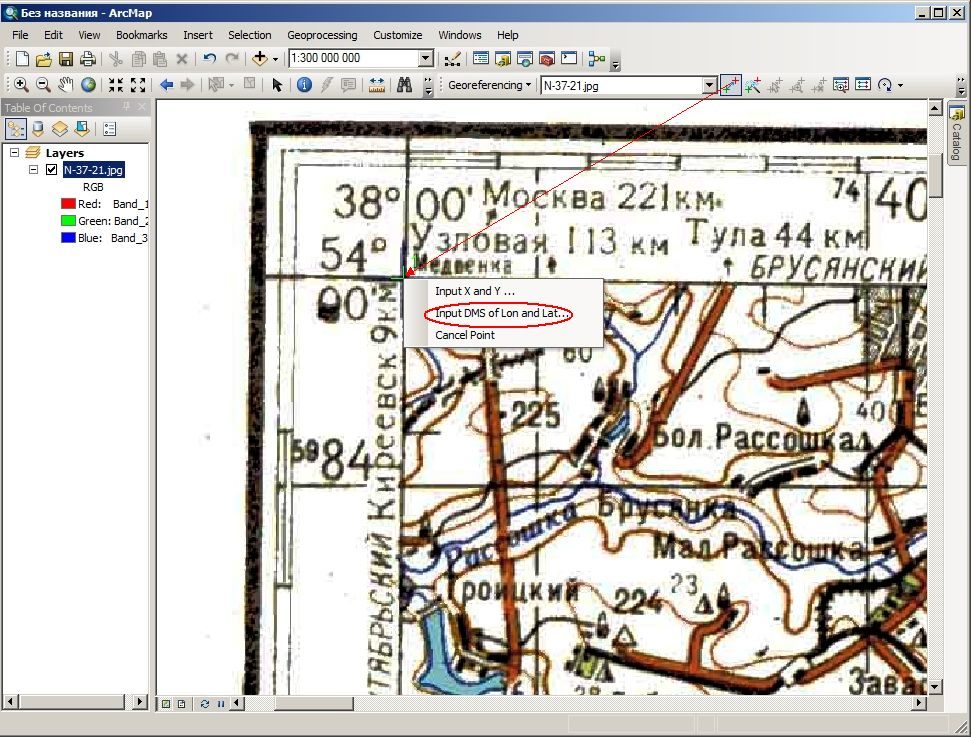
Task: Click the Full Extent globe icon
Action: click(89, 85)
